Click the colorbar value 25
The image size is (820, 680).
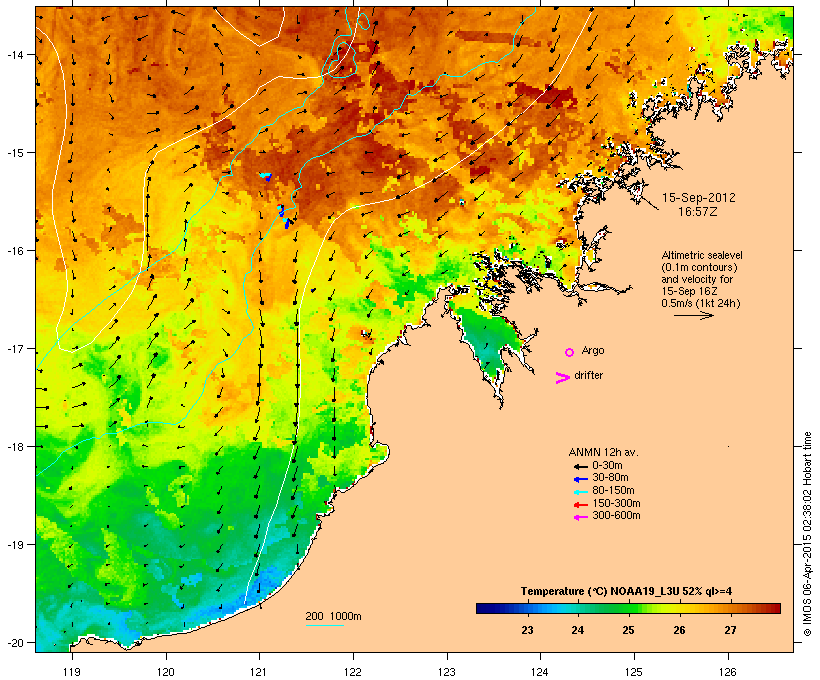point(628,630)
